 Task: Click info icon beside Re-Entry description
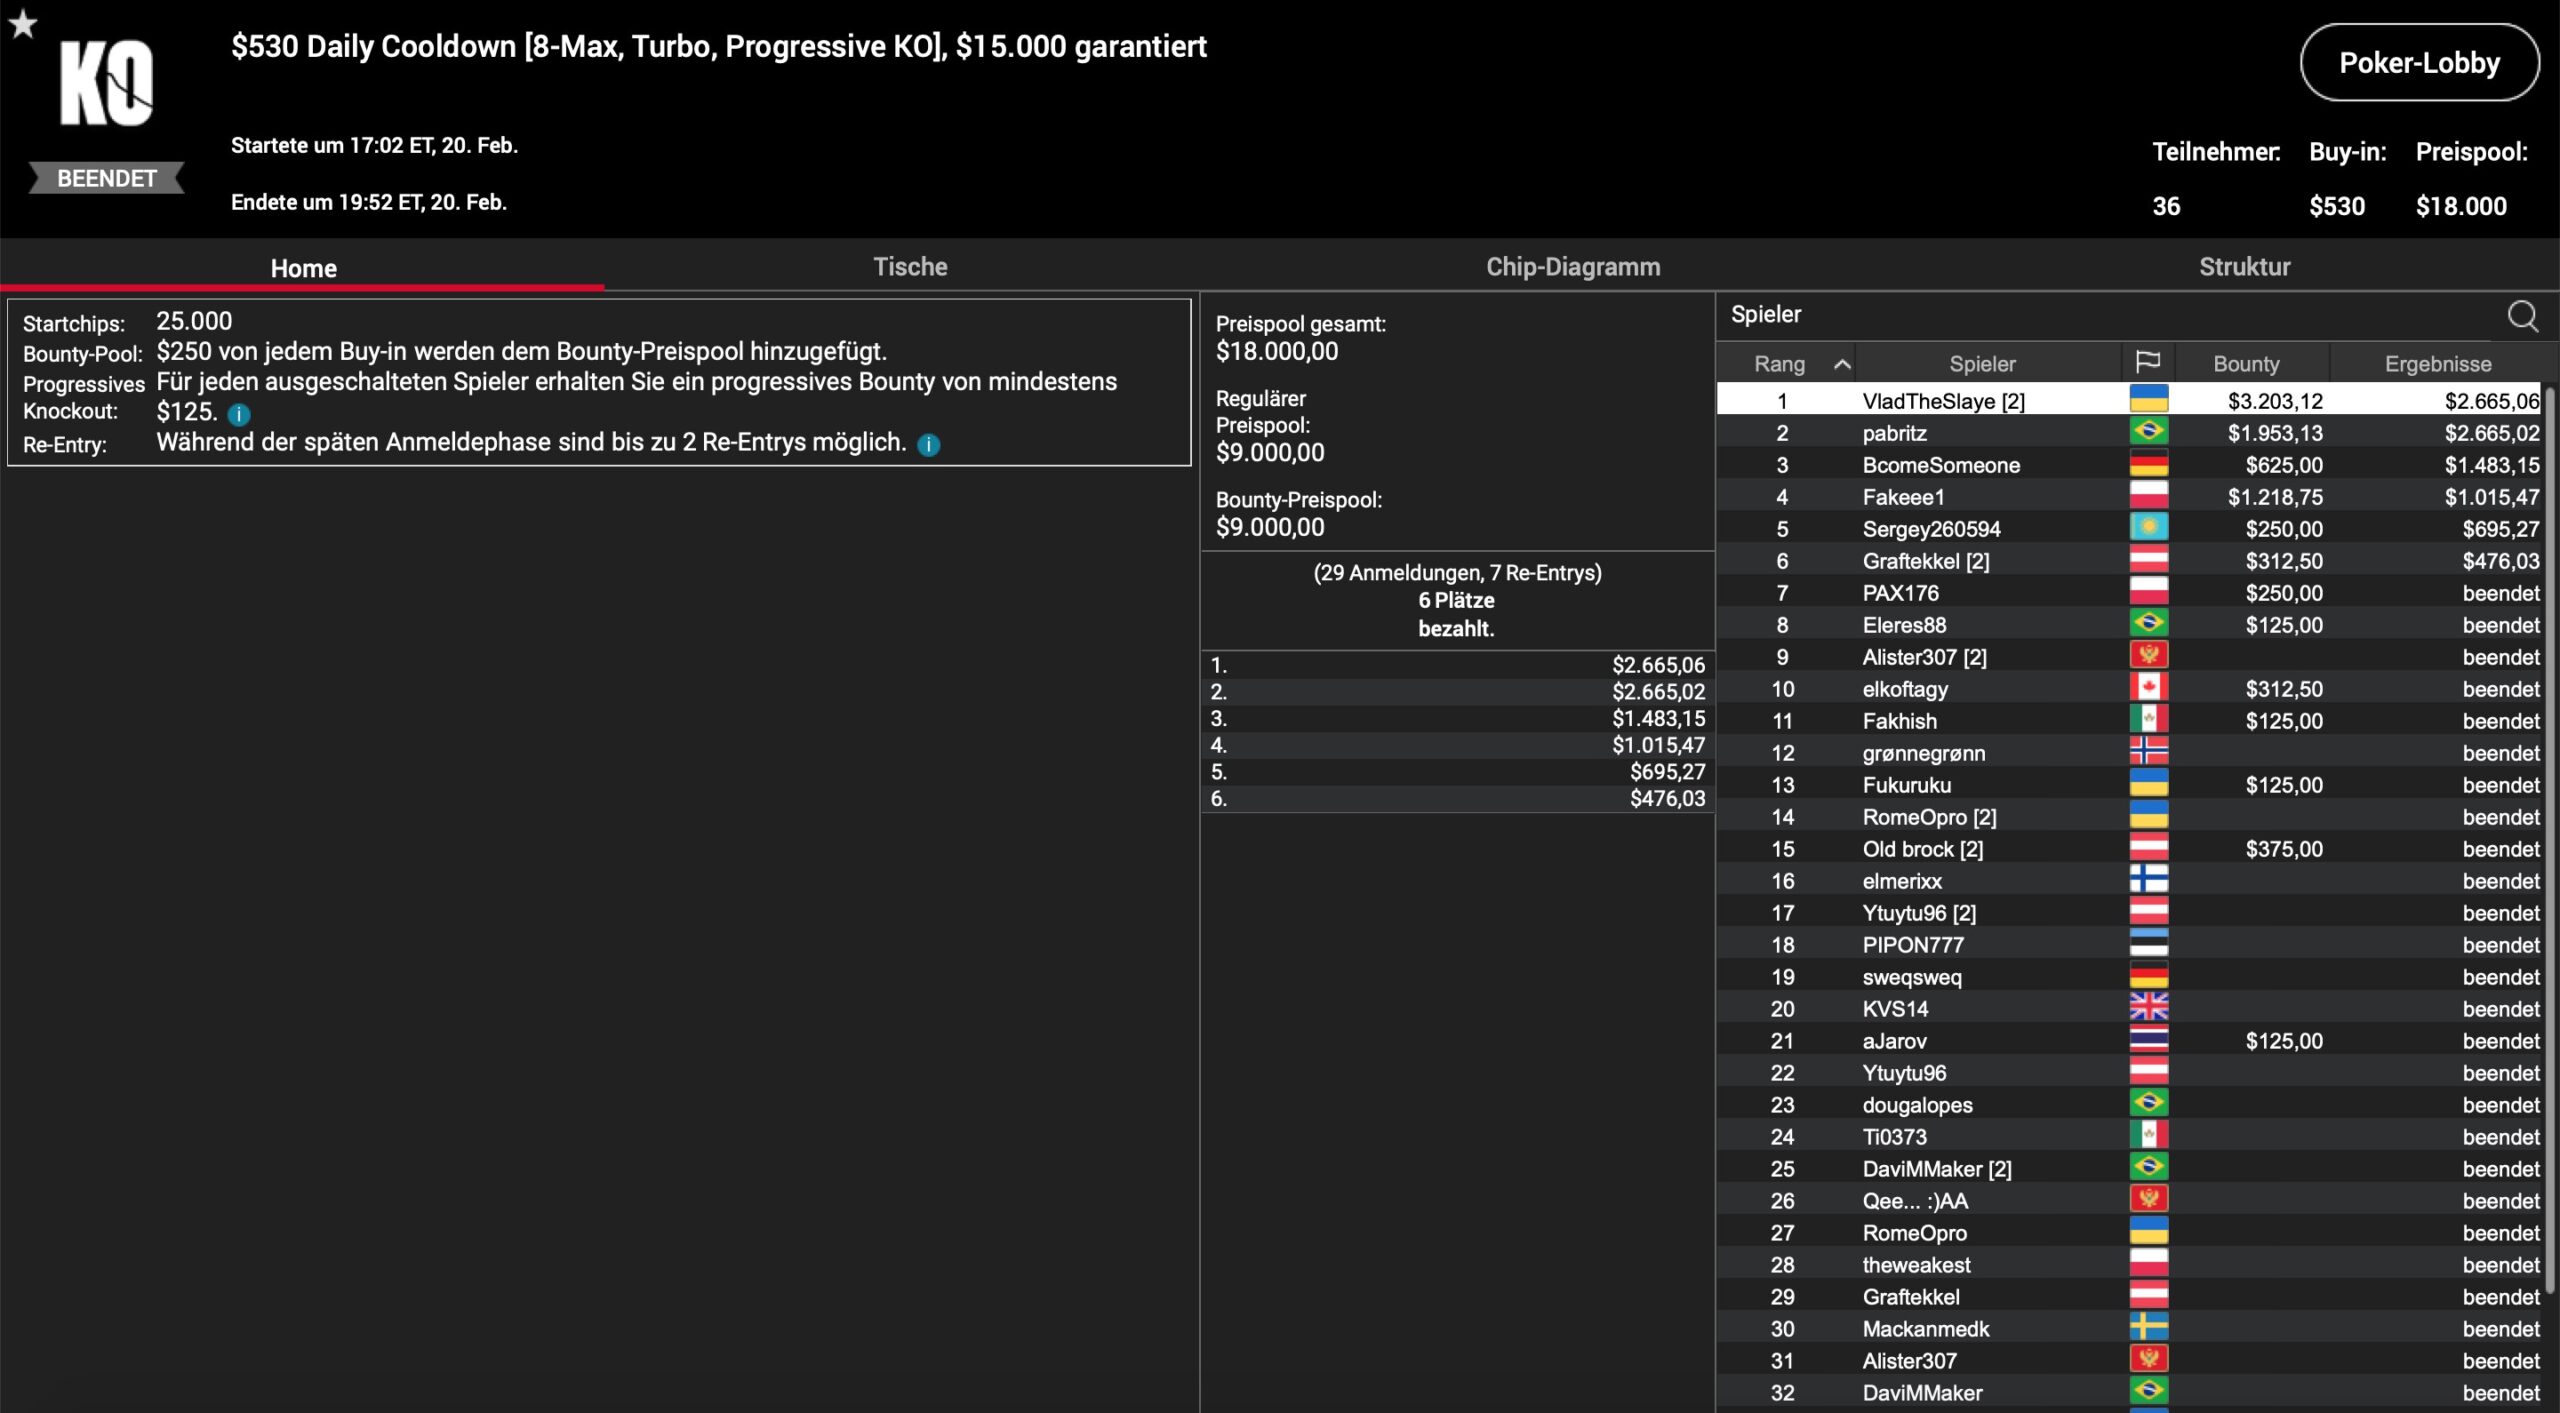point(928,445)
